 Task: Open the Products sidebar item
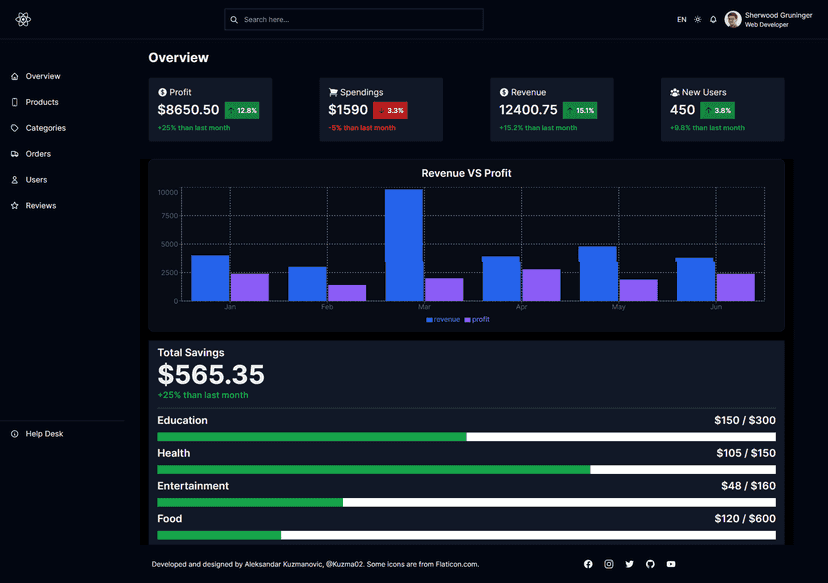coord(41,102)
